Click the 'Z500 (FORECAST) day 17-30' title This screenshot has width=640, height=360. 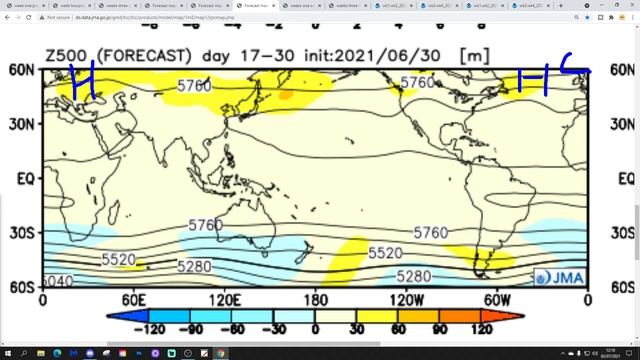click(x=169, y=56)
